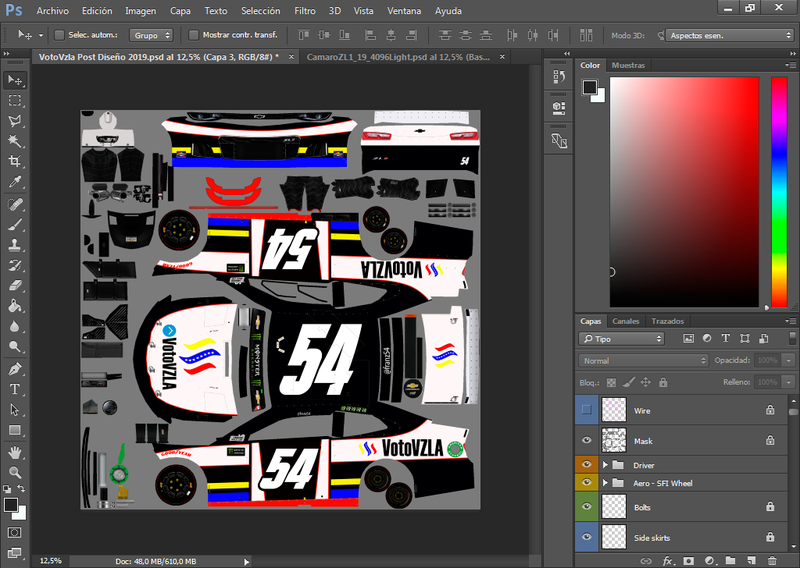Select the Hand tool
Screen dimensions: 800x568
tap(15, 453)
